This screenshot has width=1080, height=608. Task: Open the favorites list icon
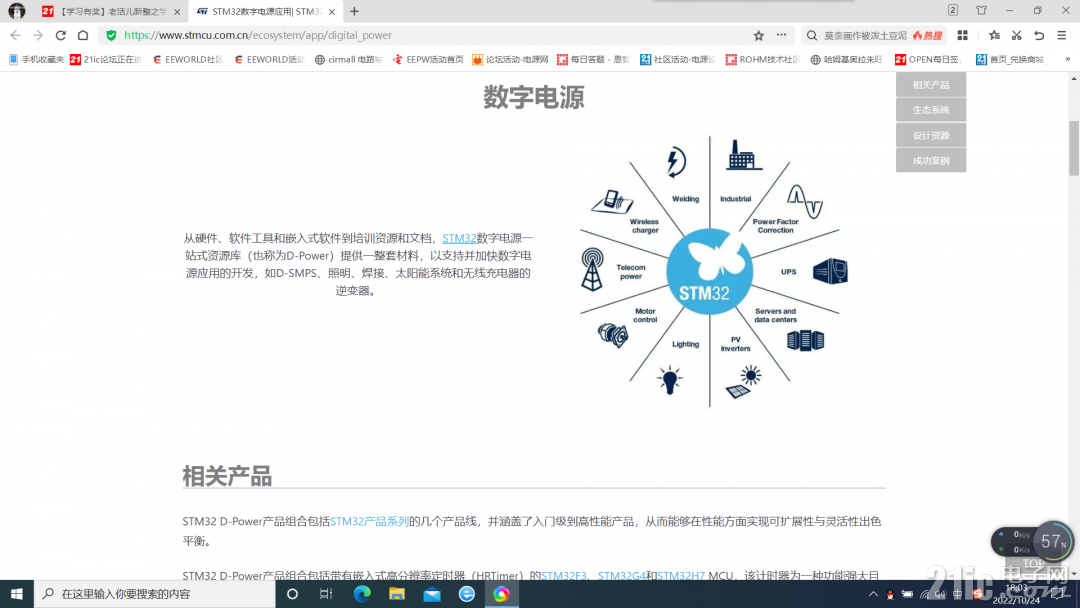click(x=994, y=35)
